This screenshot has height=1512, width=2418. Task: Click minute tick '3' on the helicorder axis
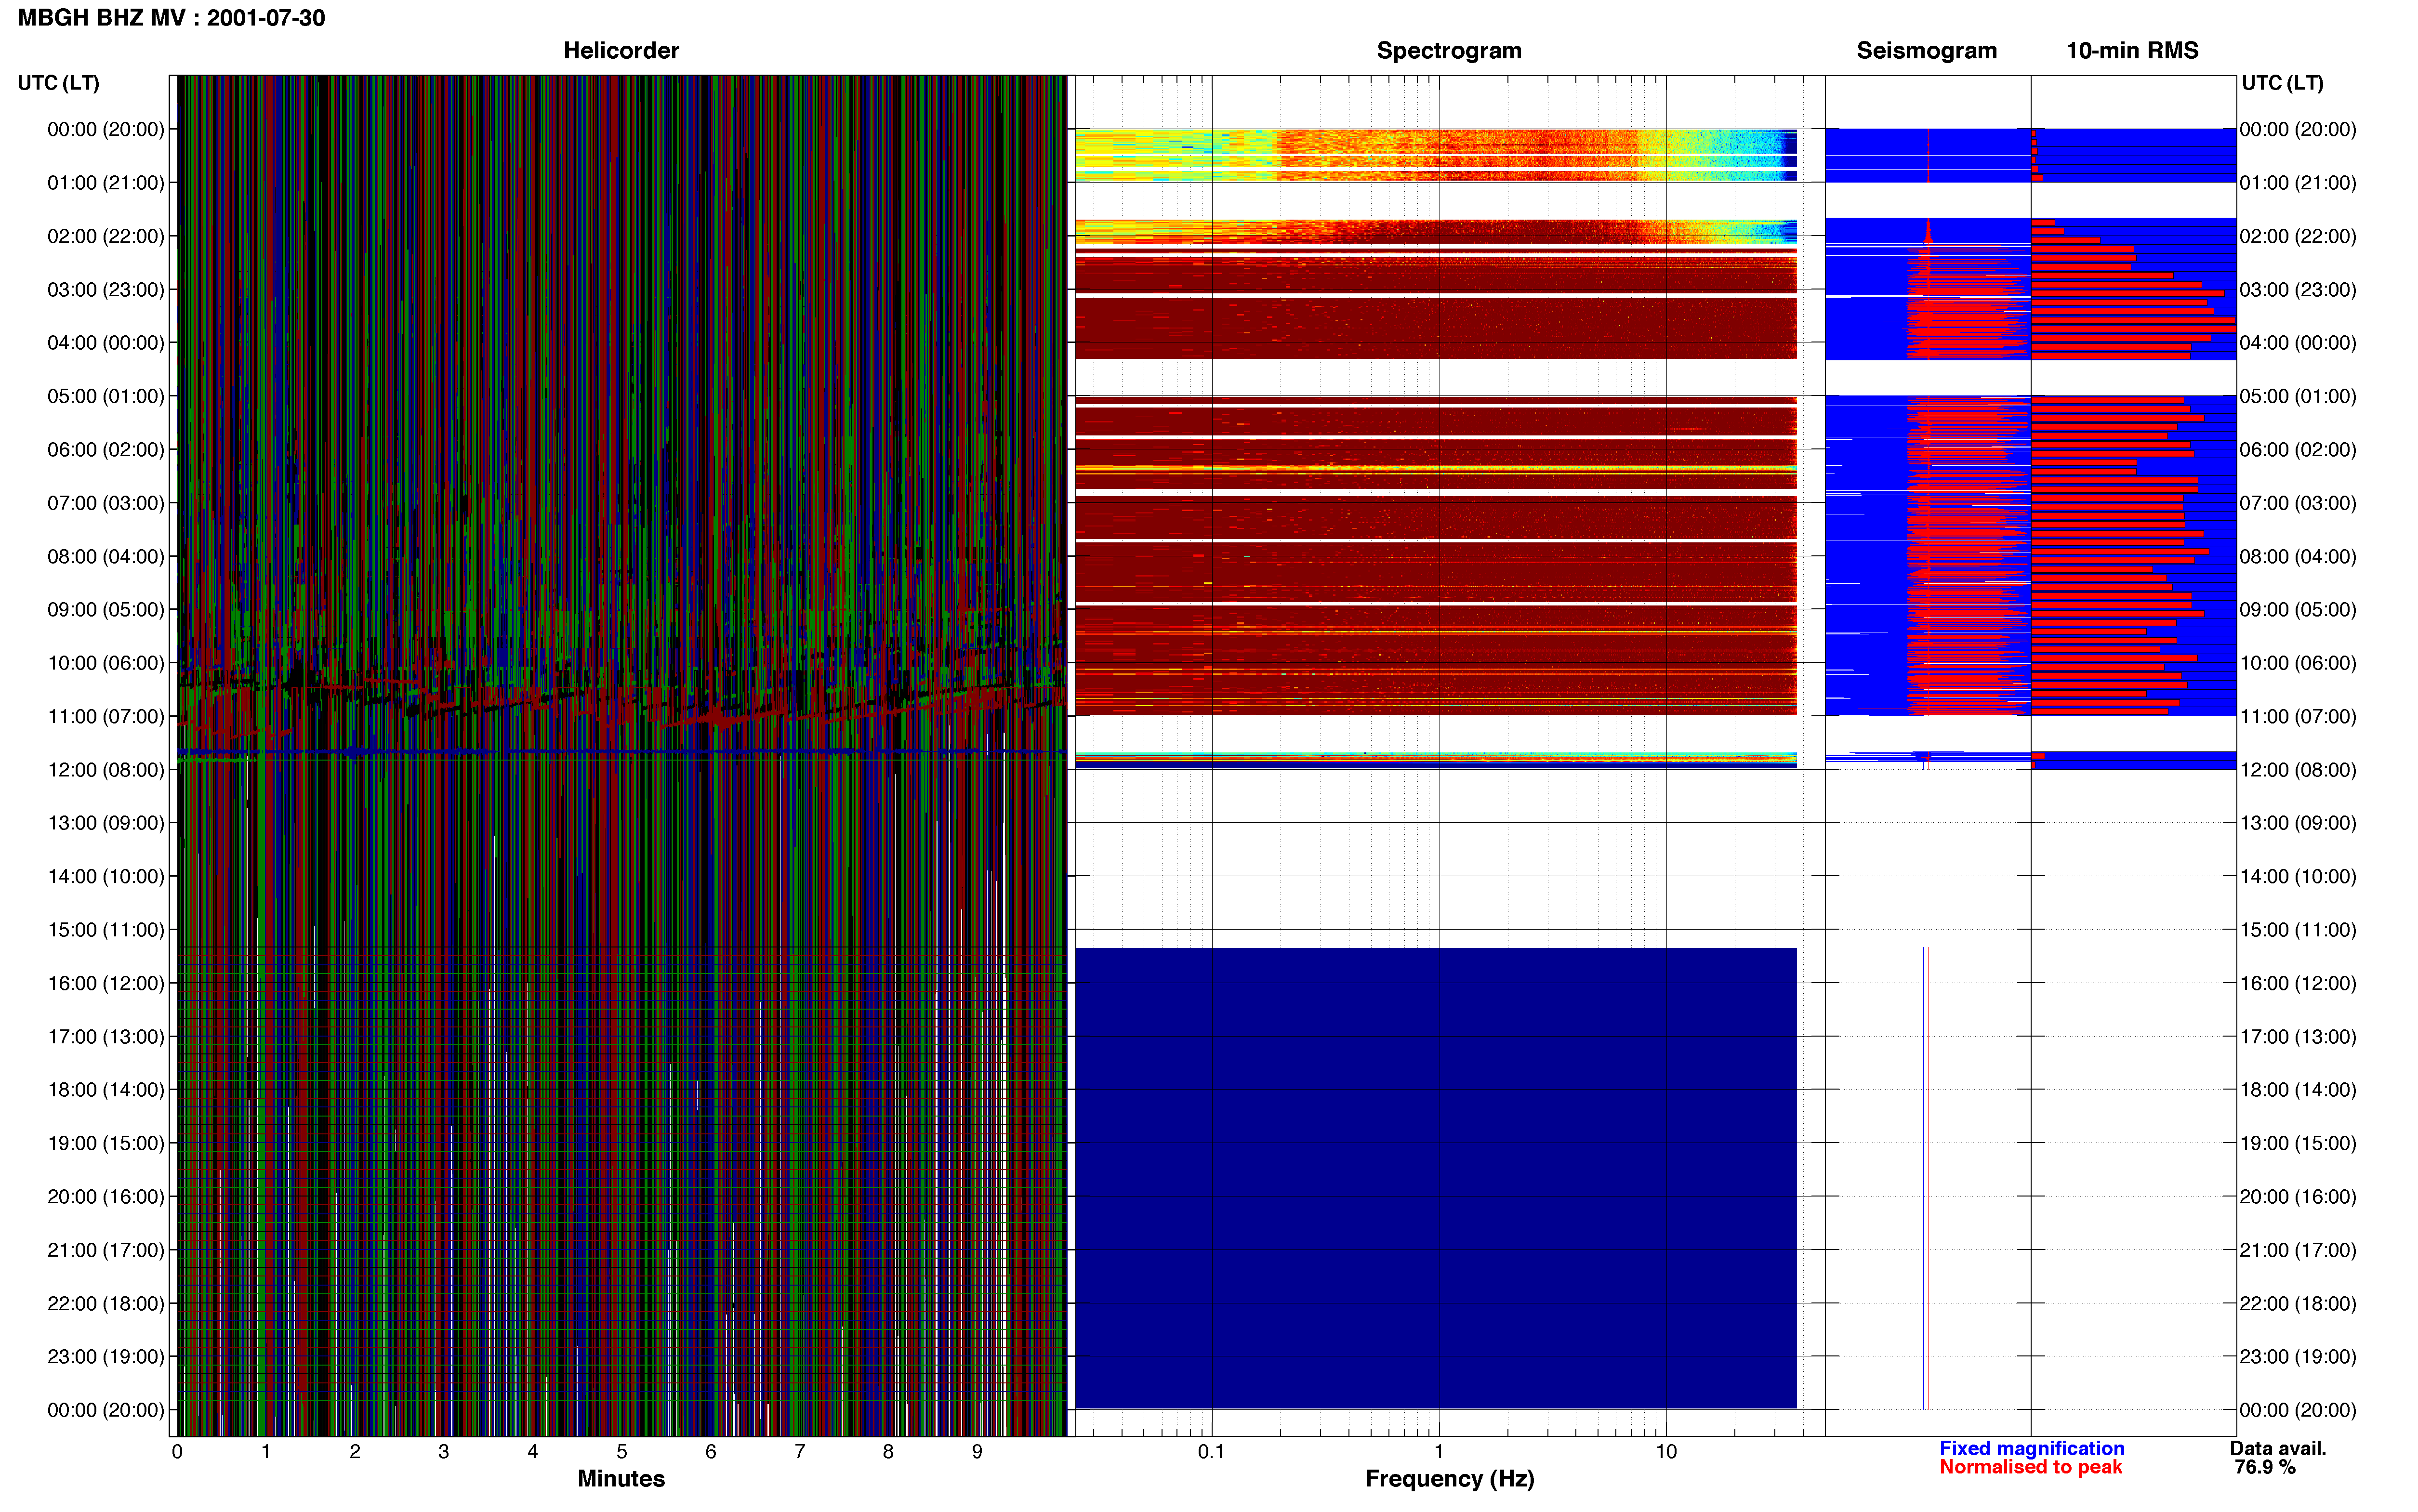[x=444, y=1451]
